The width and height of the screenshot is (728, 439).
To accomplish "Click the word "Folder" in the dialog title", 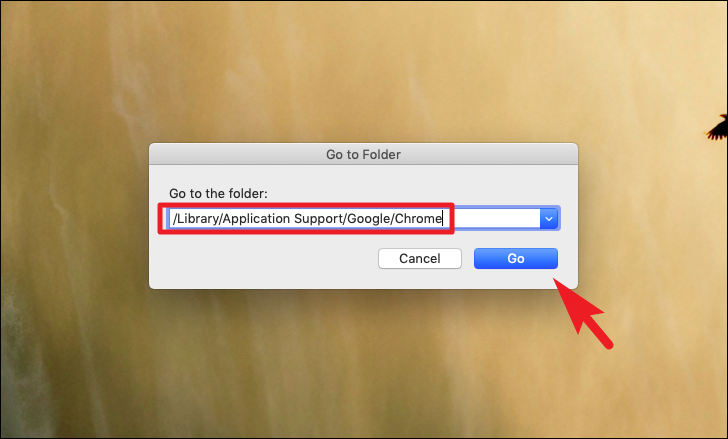I will point(382,154).
